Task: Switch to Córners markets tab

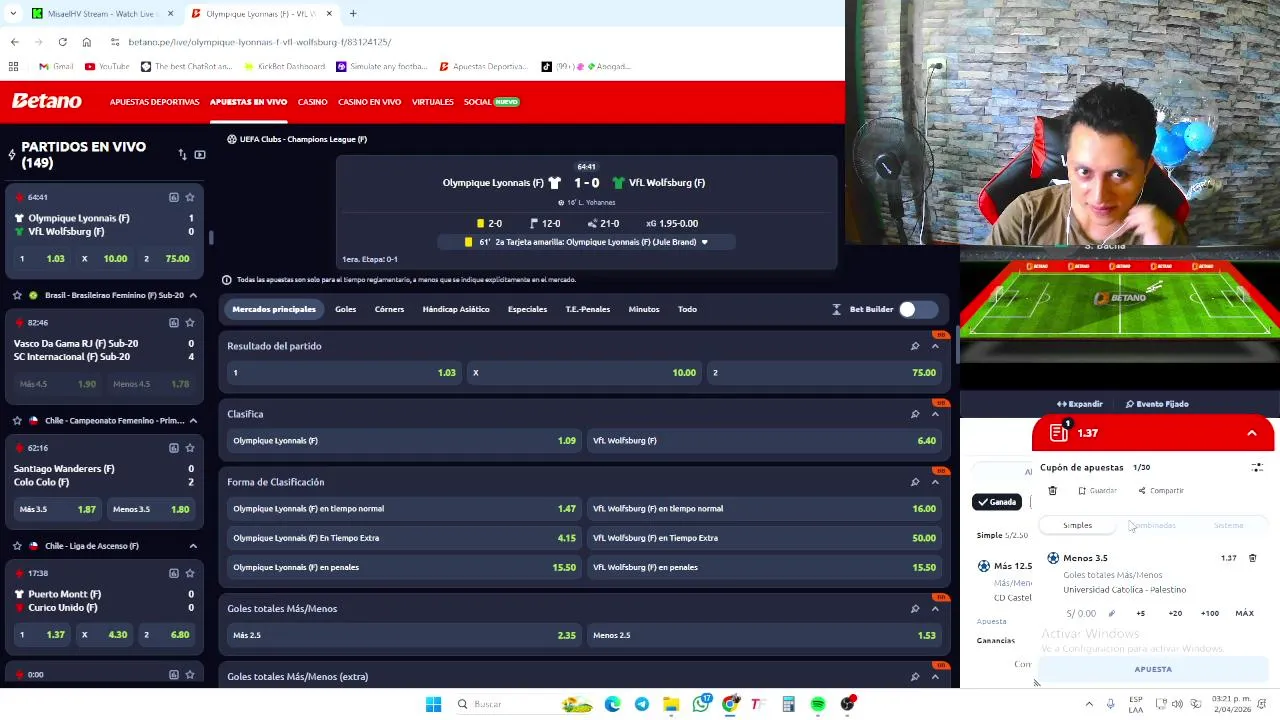Action: point(389,309)
